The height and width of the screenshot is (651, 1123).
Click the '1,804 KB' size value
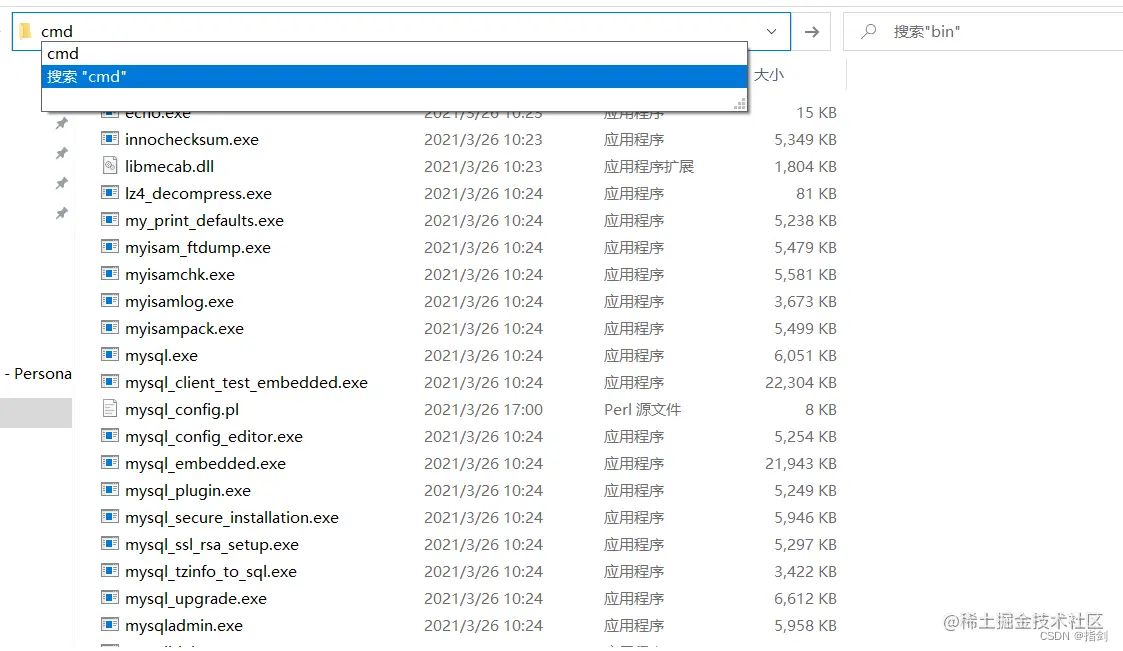point(805,166)
